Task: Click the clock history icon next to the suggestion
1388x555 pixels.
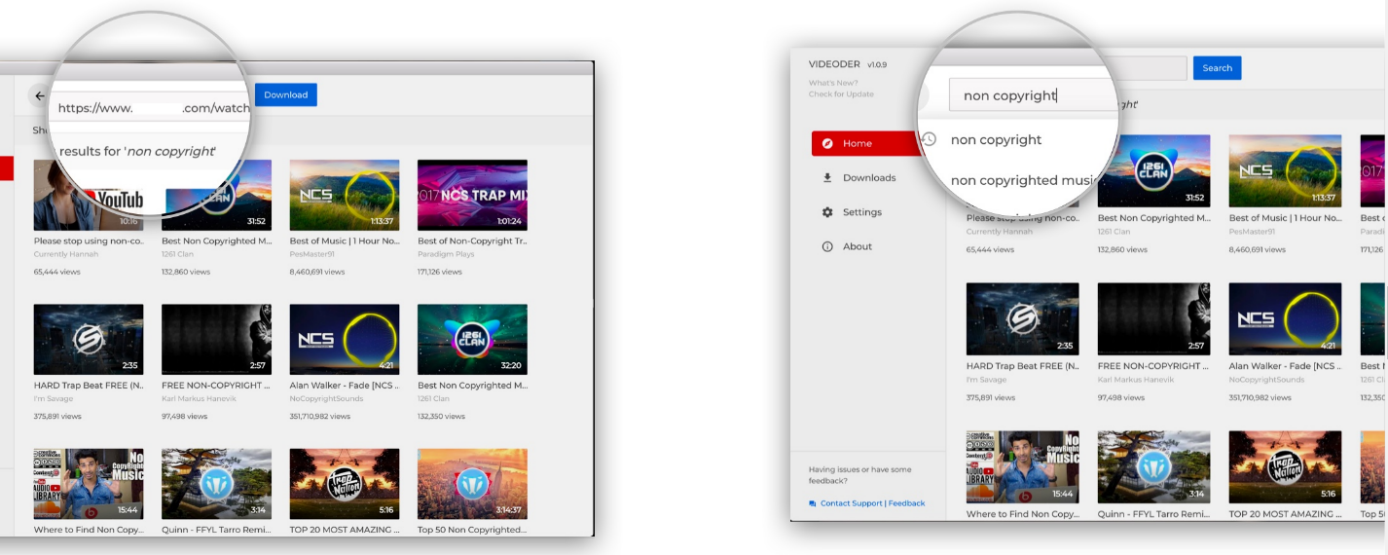Action: [x=929, y=139]
